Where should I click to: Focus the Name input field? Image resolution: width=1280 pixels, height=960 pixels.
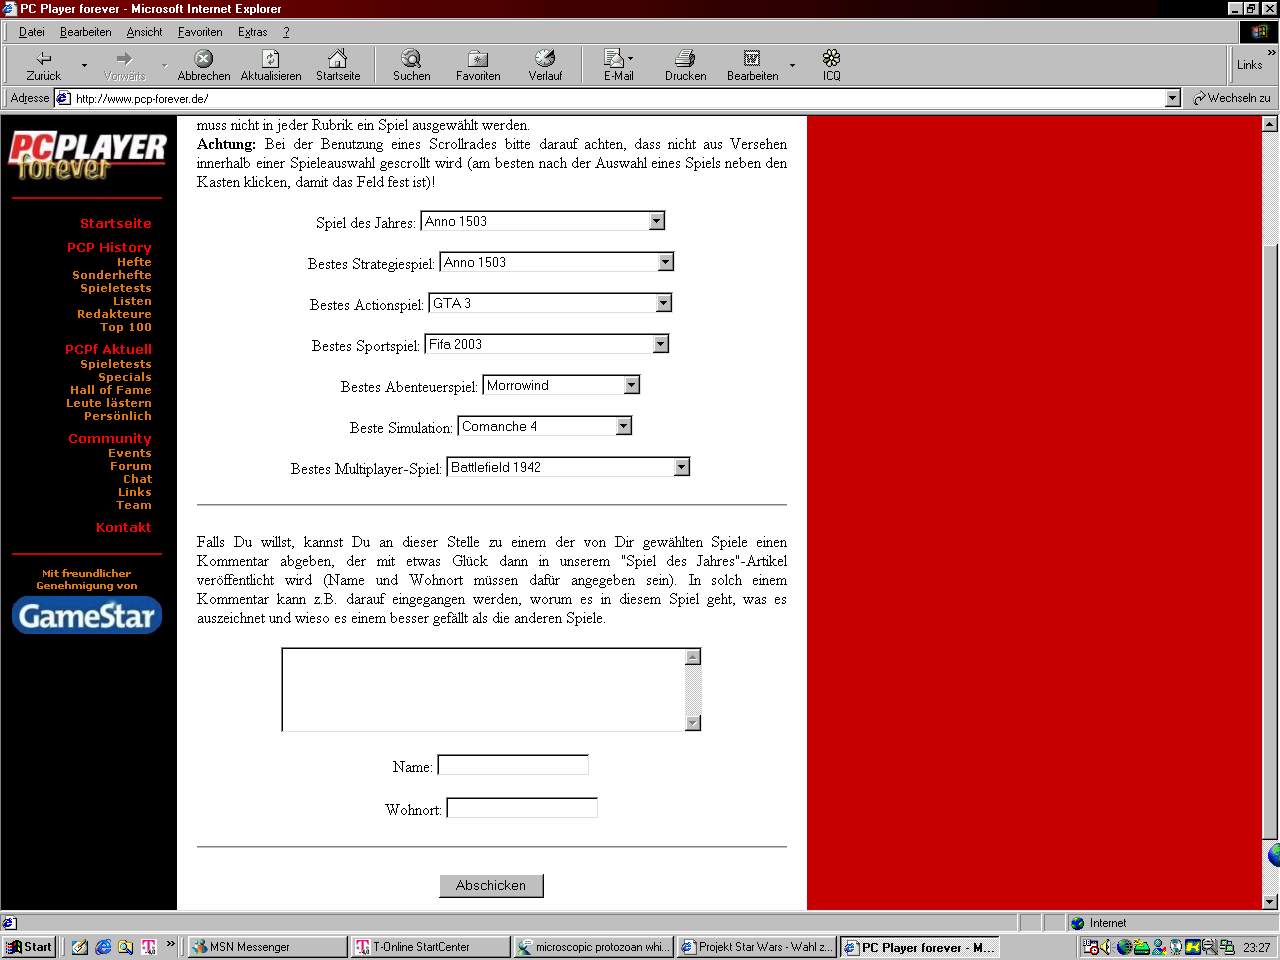pyautogui.click(x=513, y=765)
